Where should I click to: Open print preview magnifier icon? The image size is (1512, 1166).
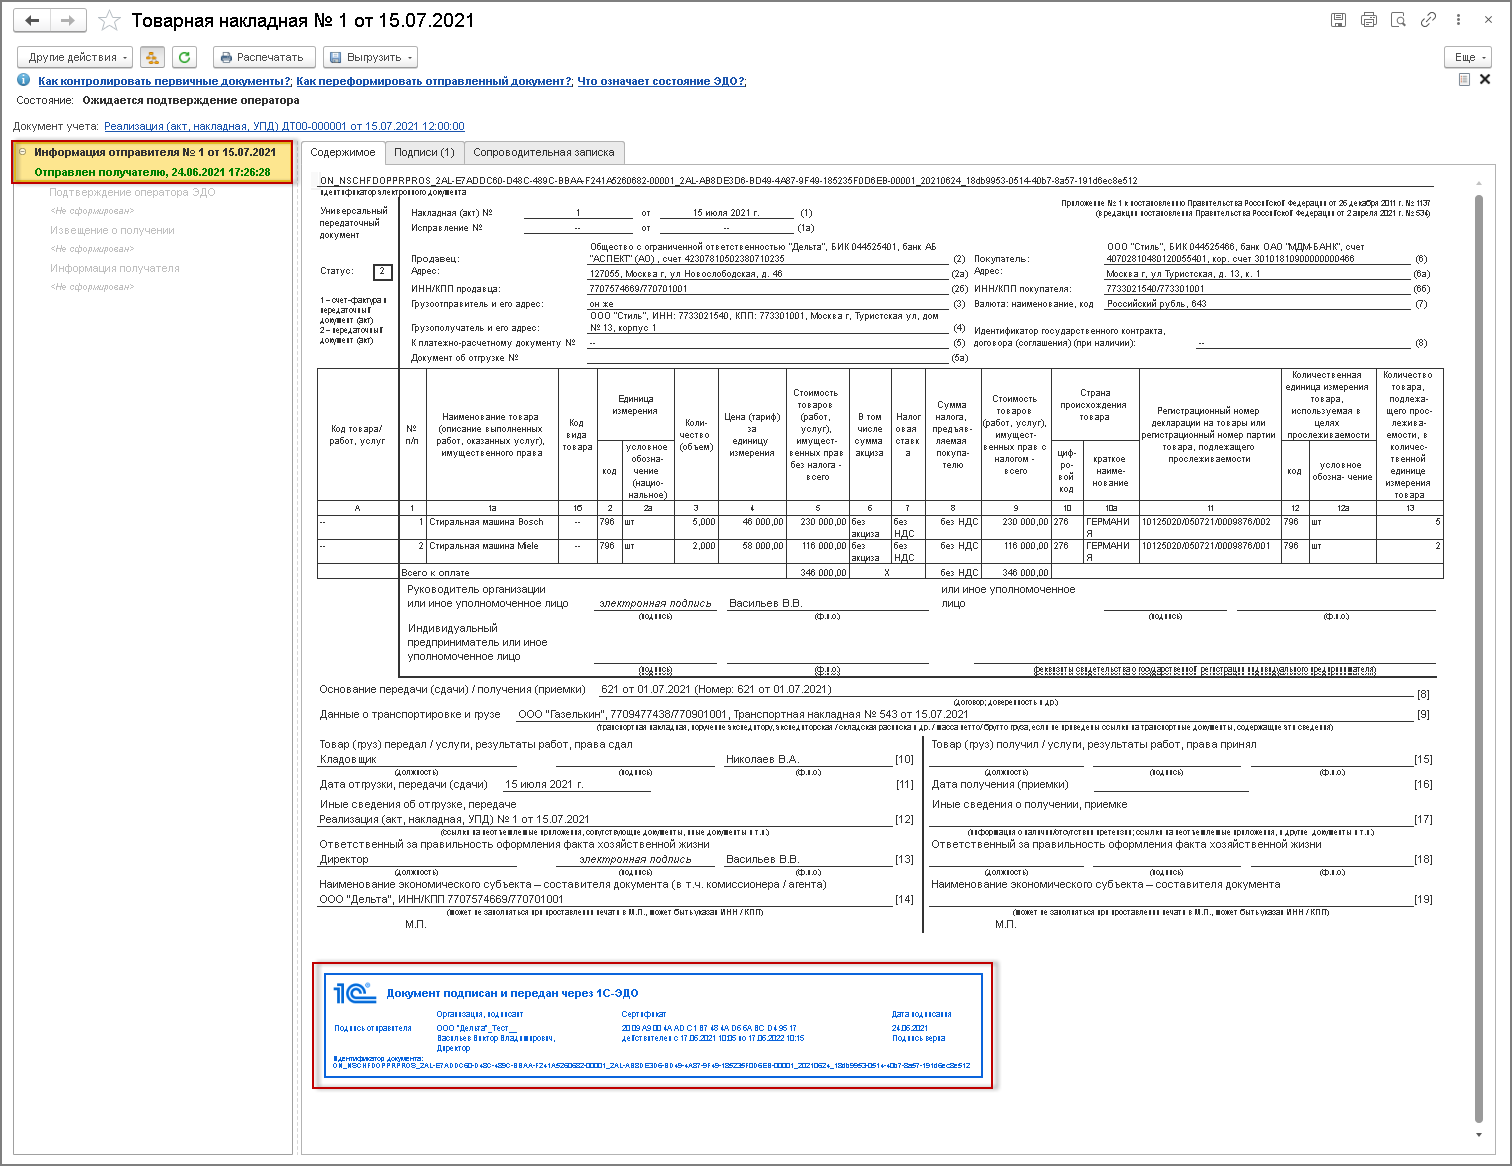[x=1399, y=20]
